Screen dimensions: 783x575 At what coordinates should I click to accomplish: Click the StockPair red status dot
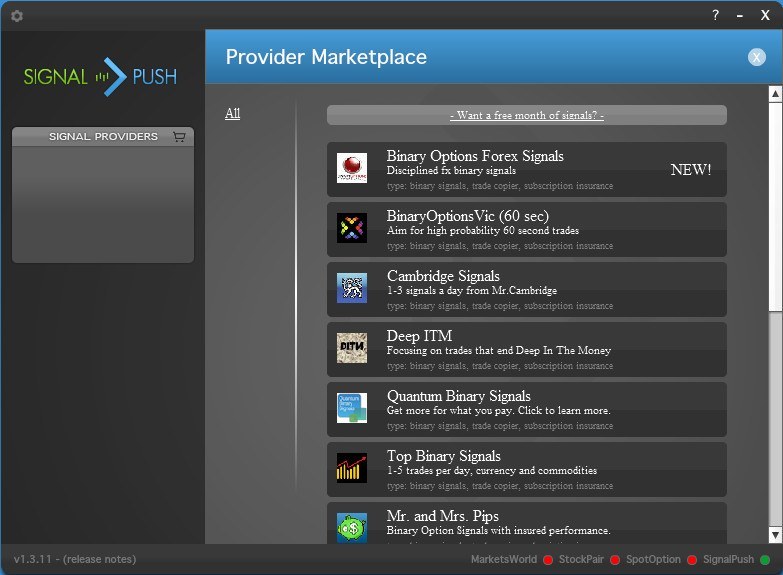pos(615,560)
